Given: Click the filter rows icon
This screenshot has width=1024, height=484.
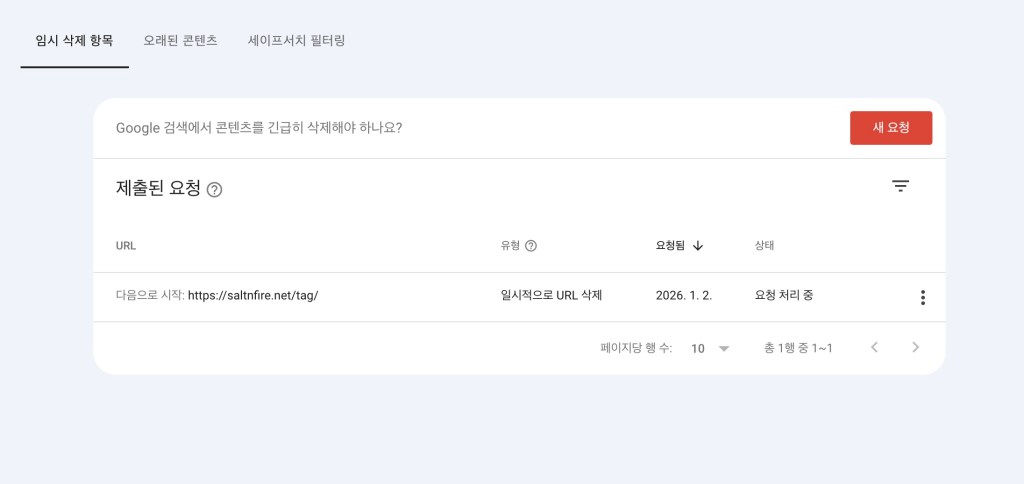Looking at the screenshot, I should [900, 186].
